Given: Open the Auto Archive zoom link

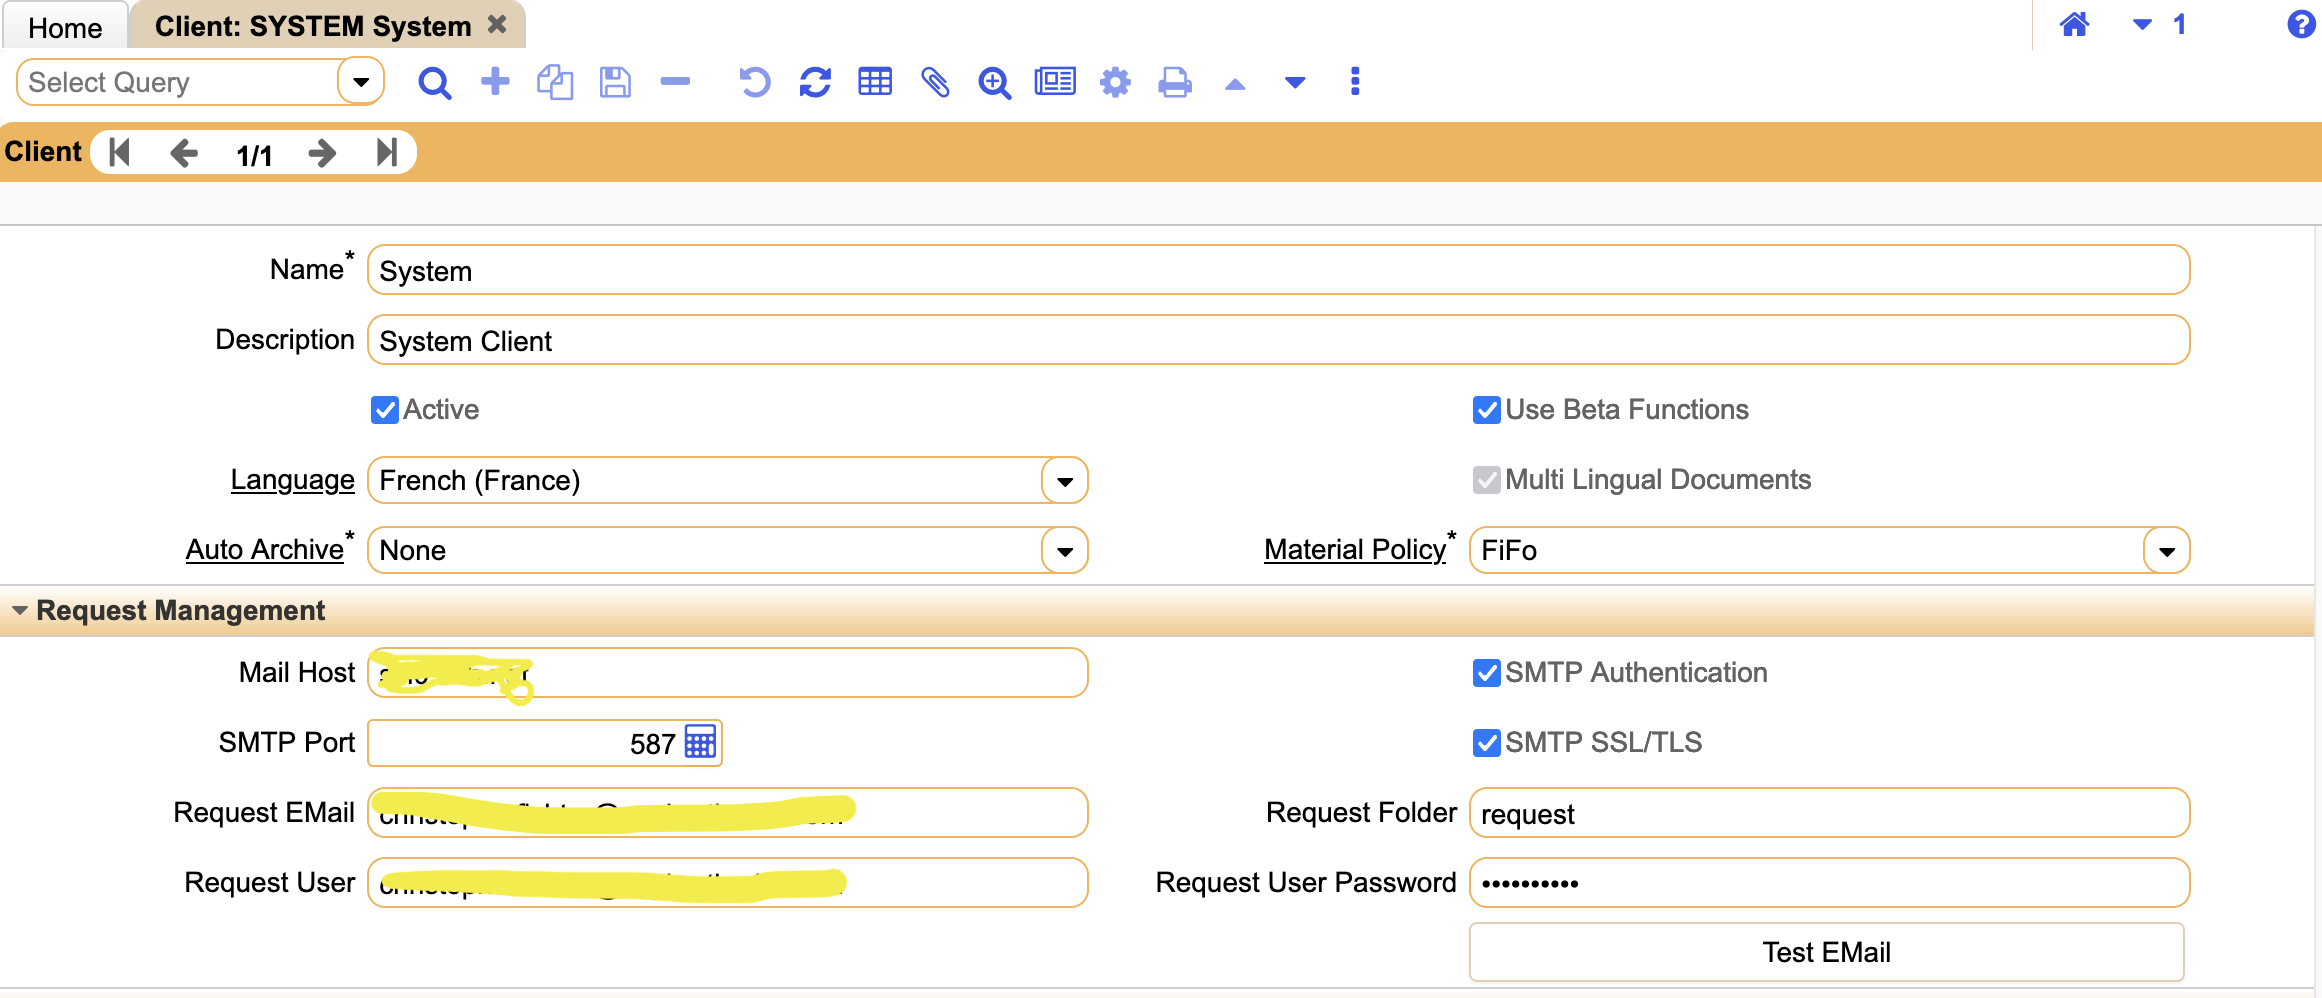Looking at the screenshot, I should [264, 549].
